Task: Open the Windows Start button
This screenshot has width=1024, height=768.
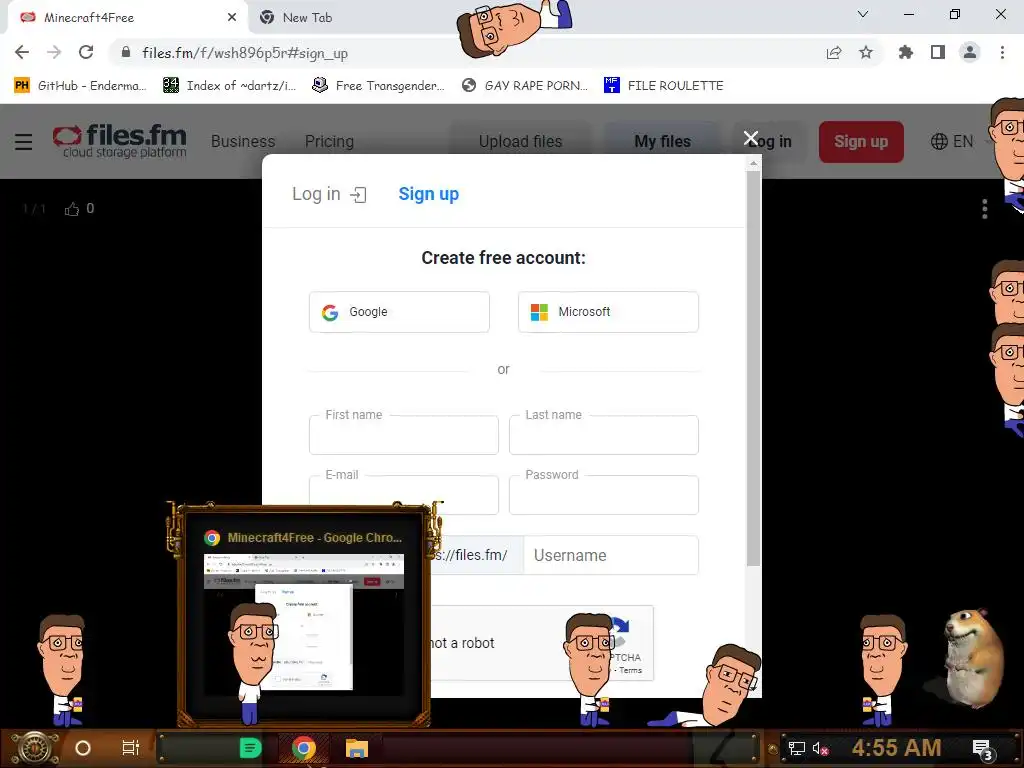Action: pos(35,748)
